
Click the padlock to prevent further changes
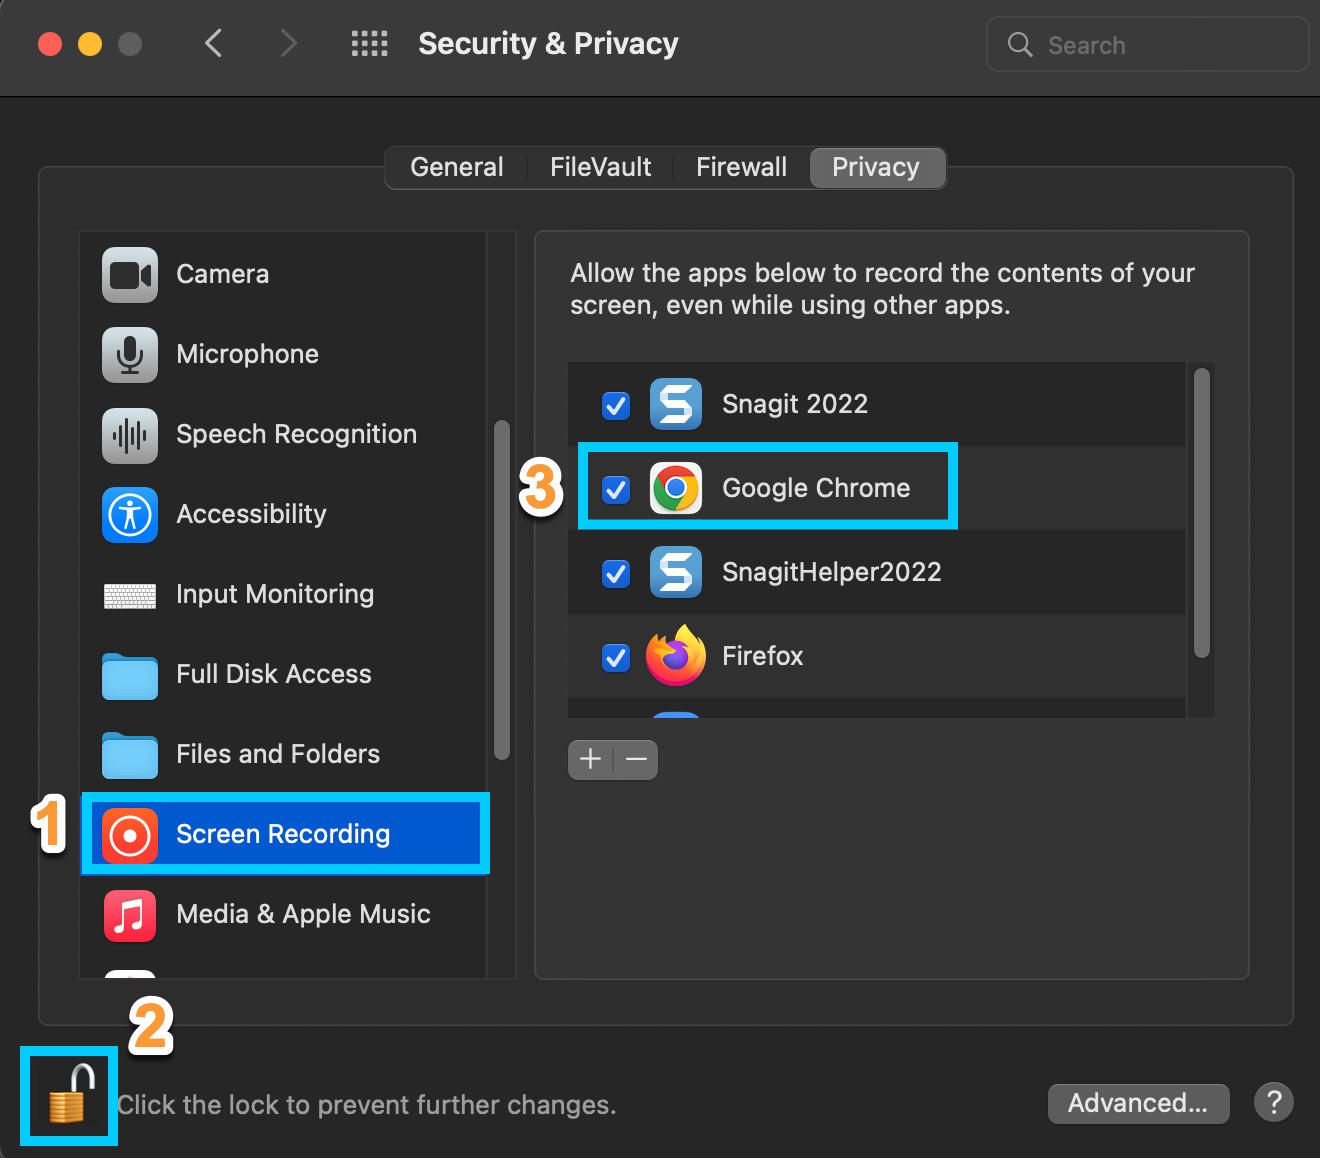71,1093
